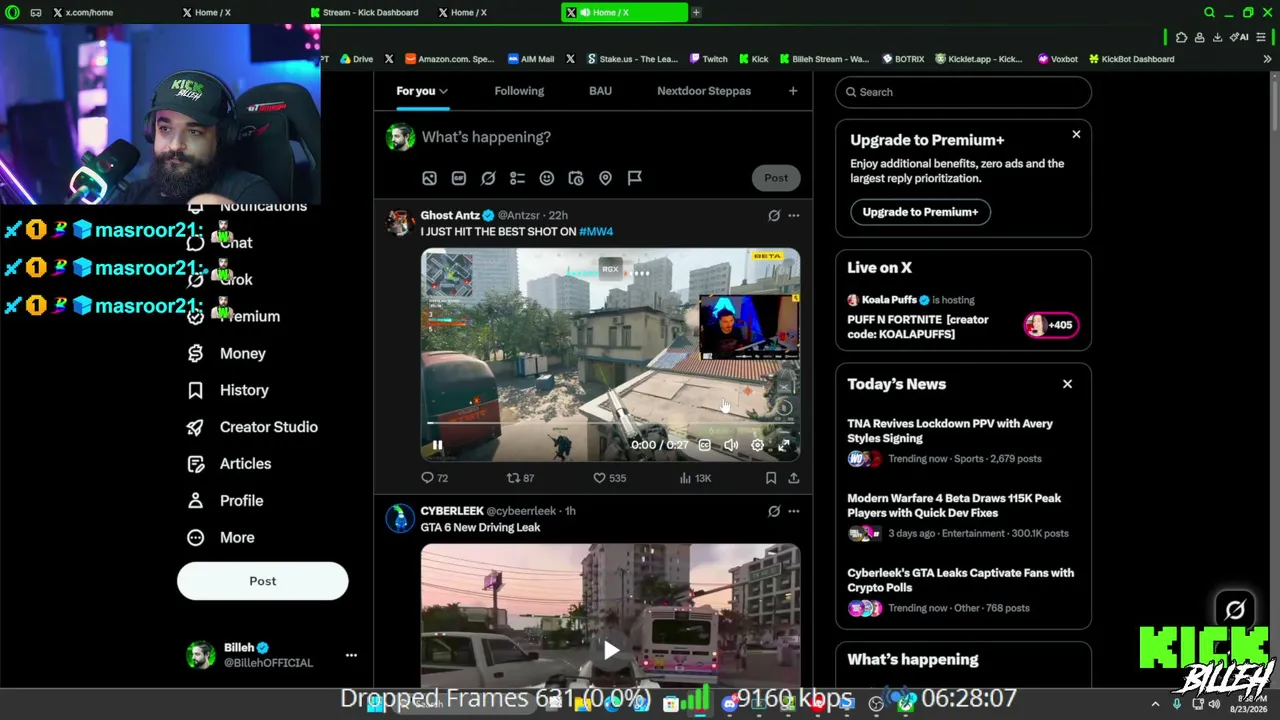Screen dimensions: 1280x720
Task: Click the X search field
Action: tap(963, 92)
